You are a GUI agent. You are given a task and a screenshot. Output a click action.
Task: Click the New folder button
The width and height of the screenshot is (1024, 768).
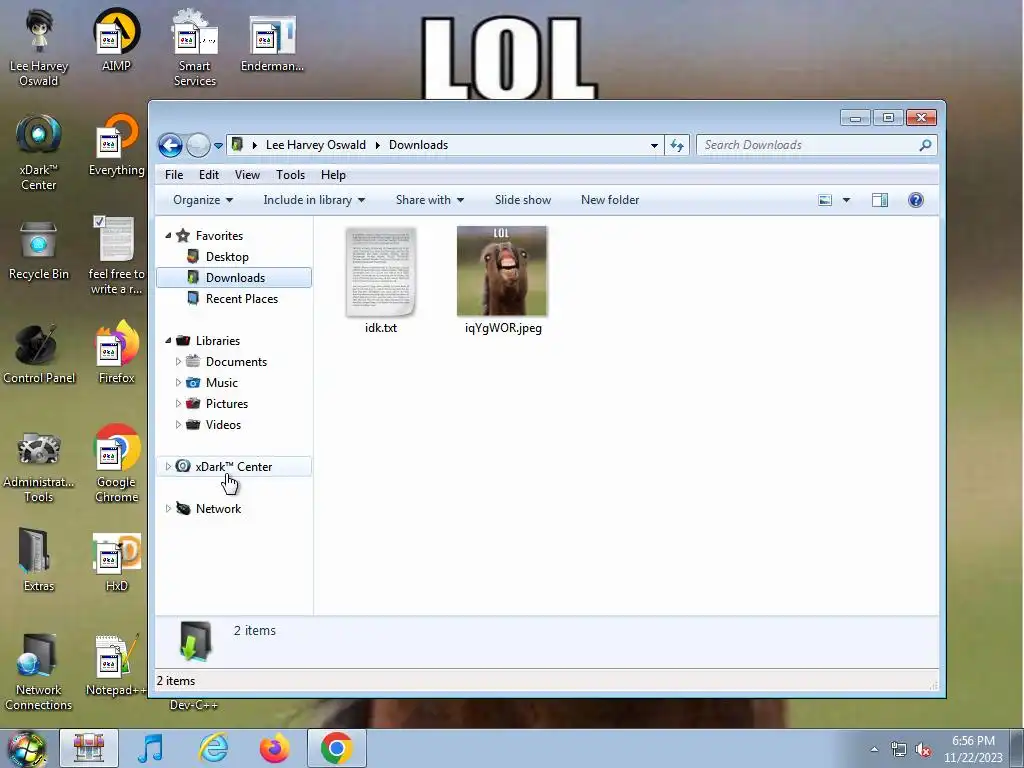click(610, 200)
